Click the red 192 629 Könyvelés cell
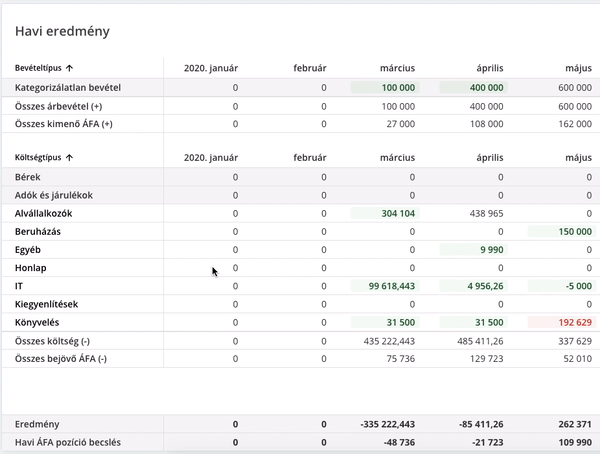This screenshot has width=600, height=454. click(x=562, y=322)
